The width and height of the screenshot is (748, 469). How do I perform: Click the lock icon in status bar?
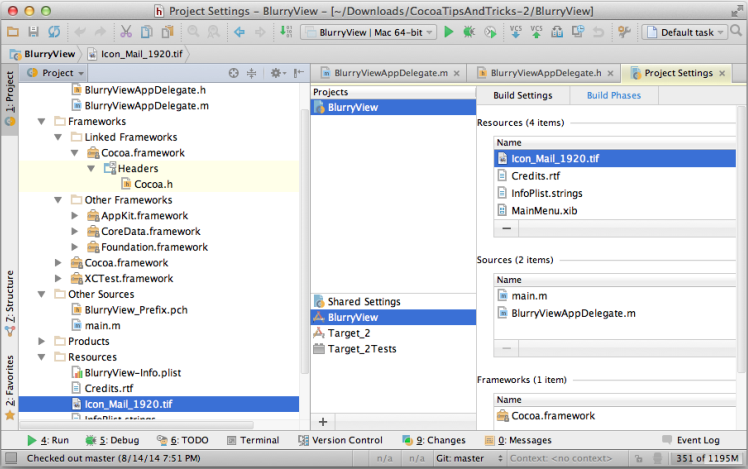pos(638,459)
